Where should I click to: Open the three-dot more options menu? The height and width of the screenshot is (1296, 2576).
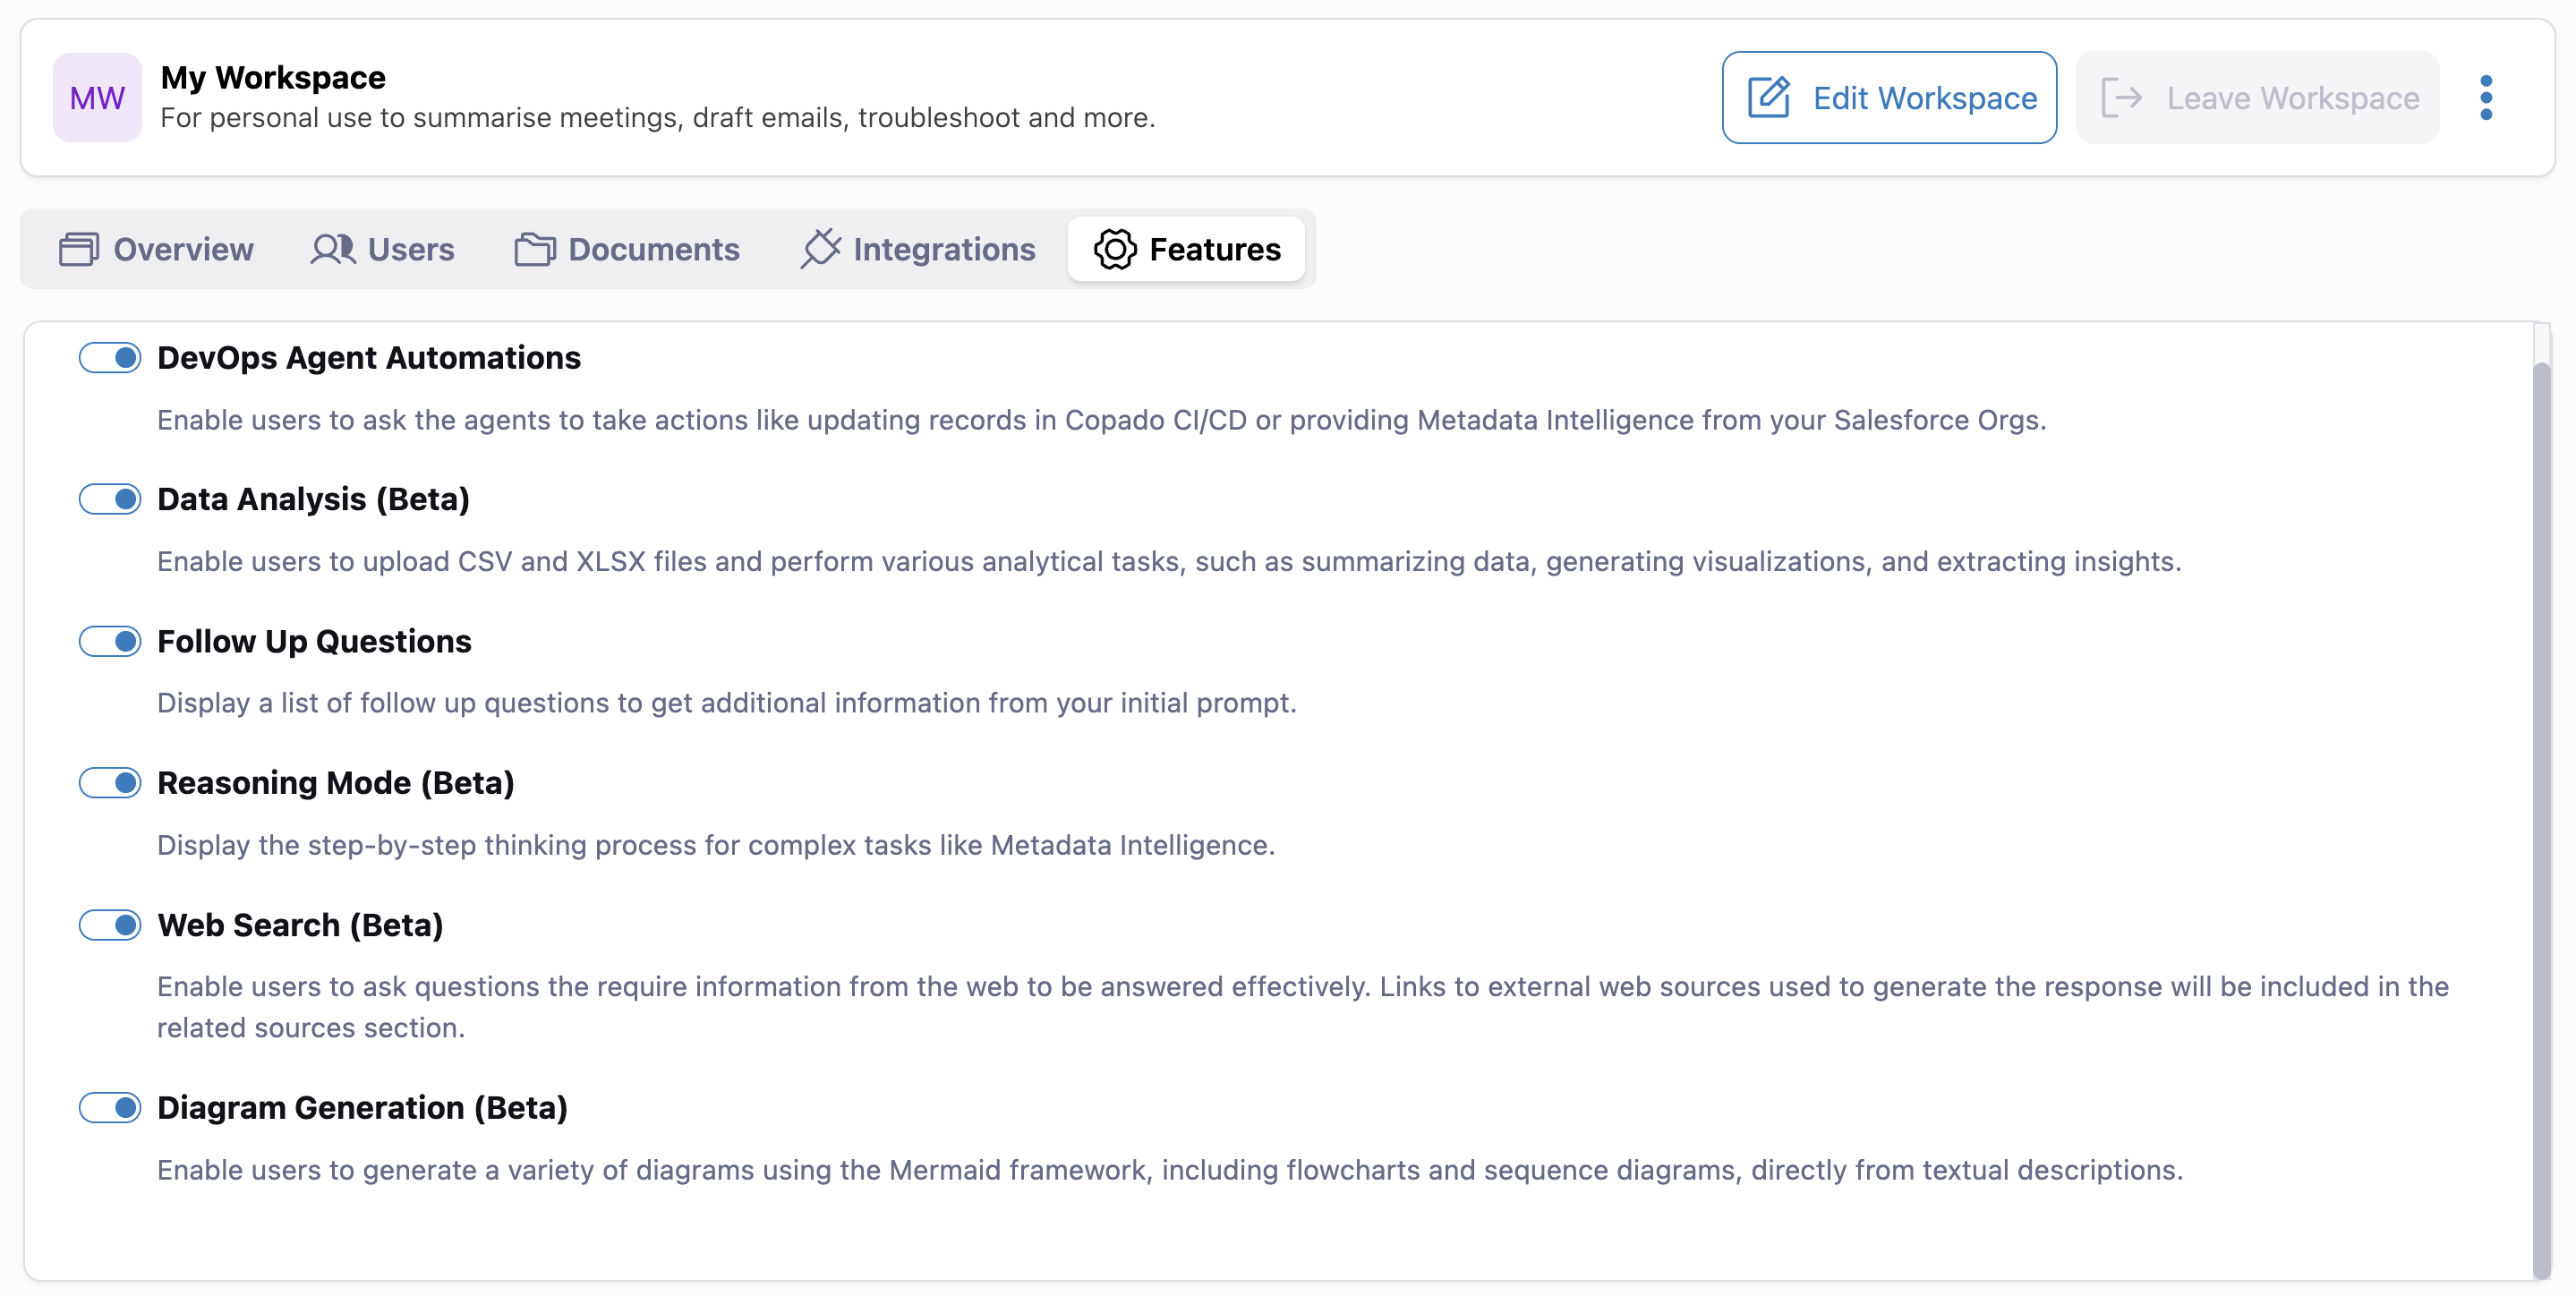pyautogui.click(x=2486, y=98)
